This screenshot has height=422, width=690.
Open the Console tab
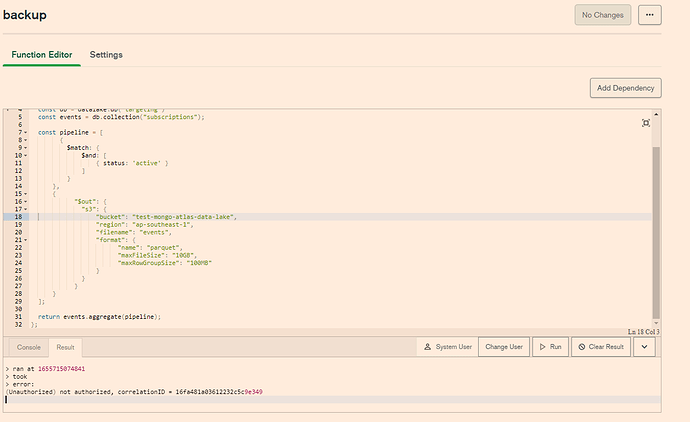28,347
